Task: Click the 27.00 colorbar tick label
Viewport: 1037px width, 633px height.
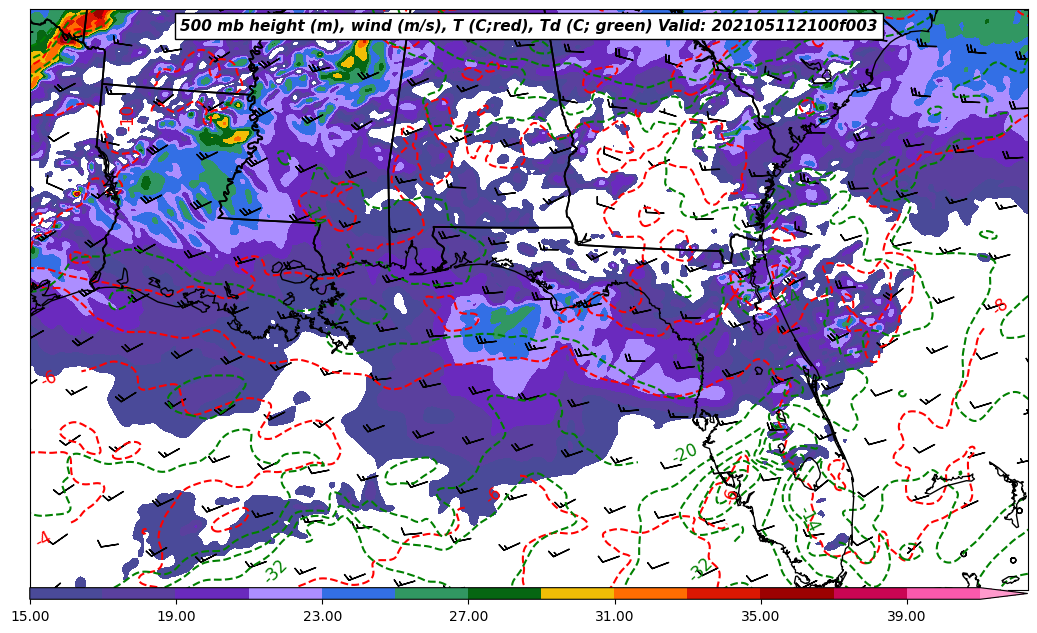Action: point(468,616)
